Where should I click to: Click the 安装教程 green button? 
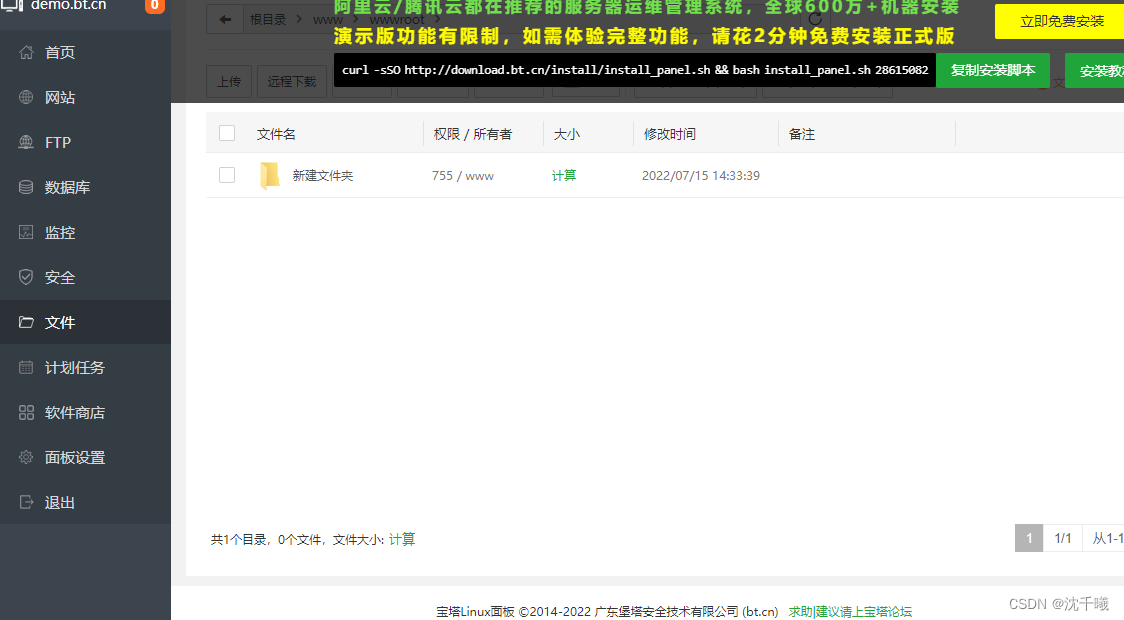coord(1095,71)
